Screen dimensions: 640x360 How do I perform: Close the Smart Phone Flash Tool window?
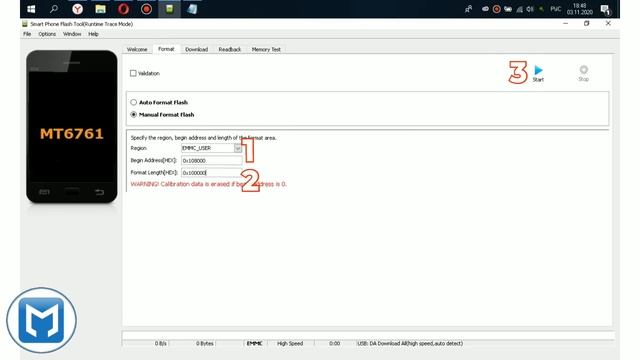click(608, 24)
